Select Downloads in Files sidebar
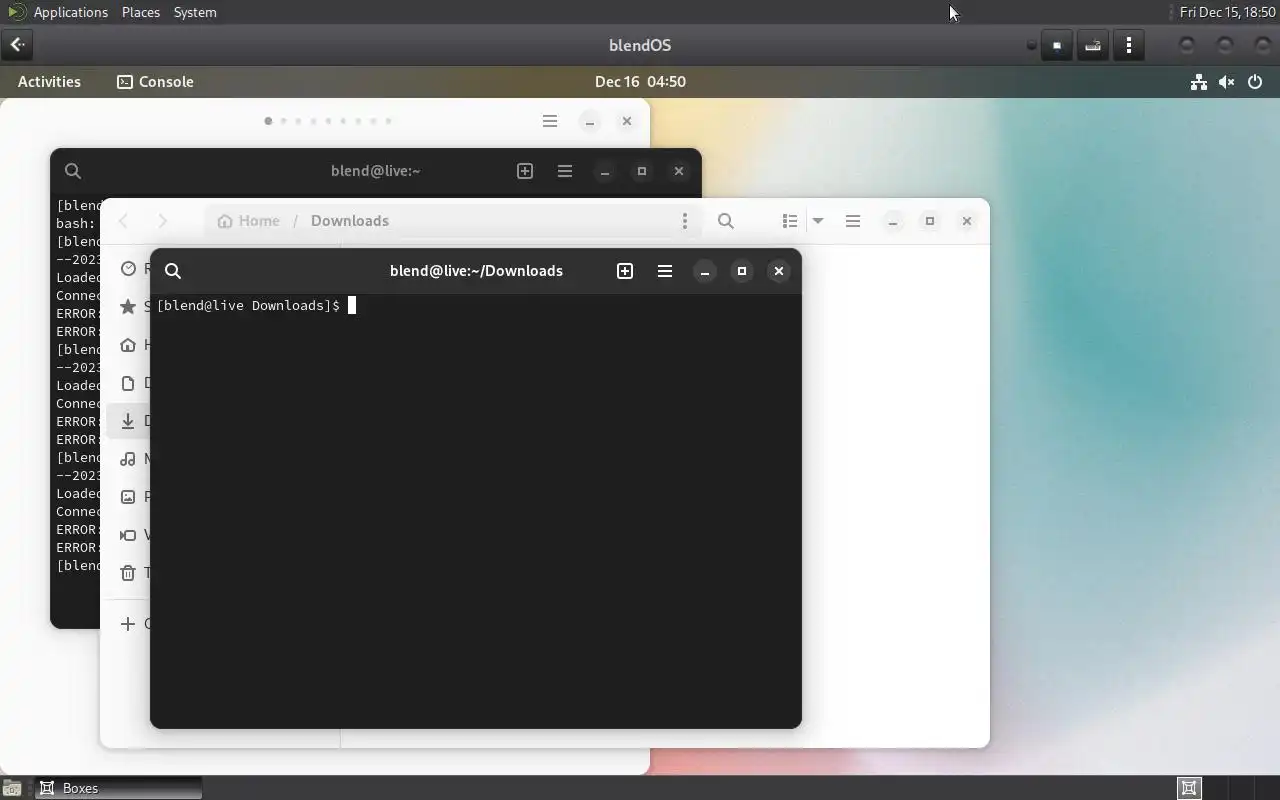 pyautogui.click(x=129, y=421)
